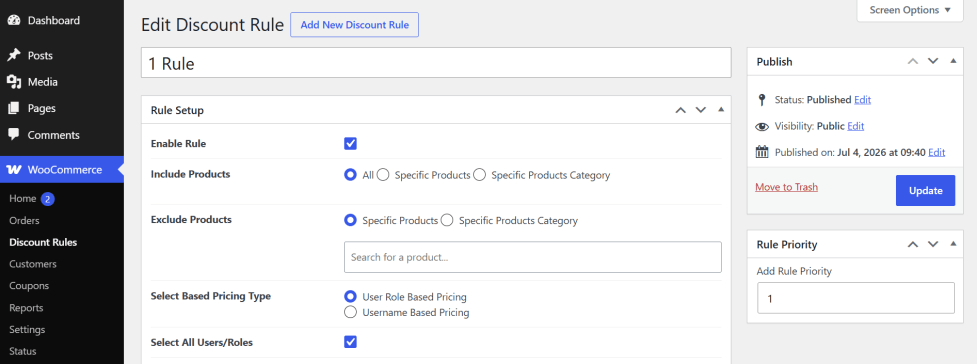The width and height of the screenshot is (977, 364).
Task: Select Exclude Products Specific Products radio
Action: coord(350,220)
